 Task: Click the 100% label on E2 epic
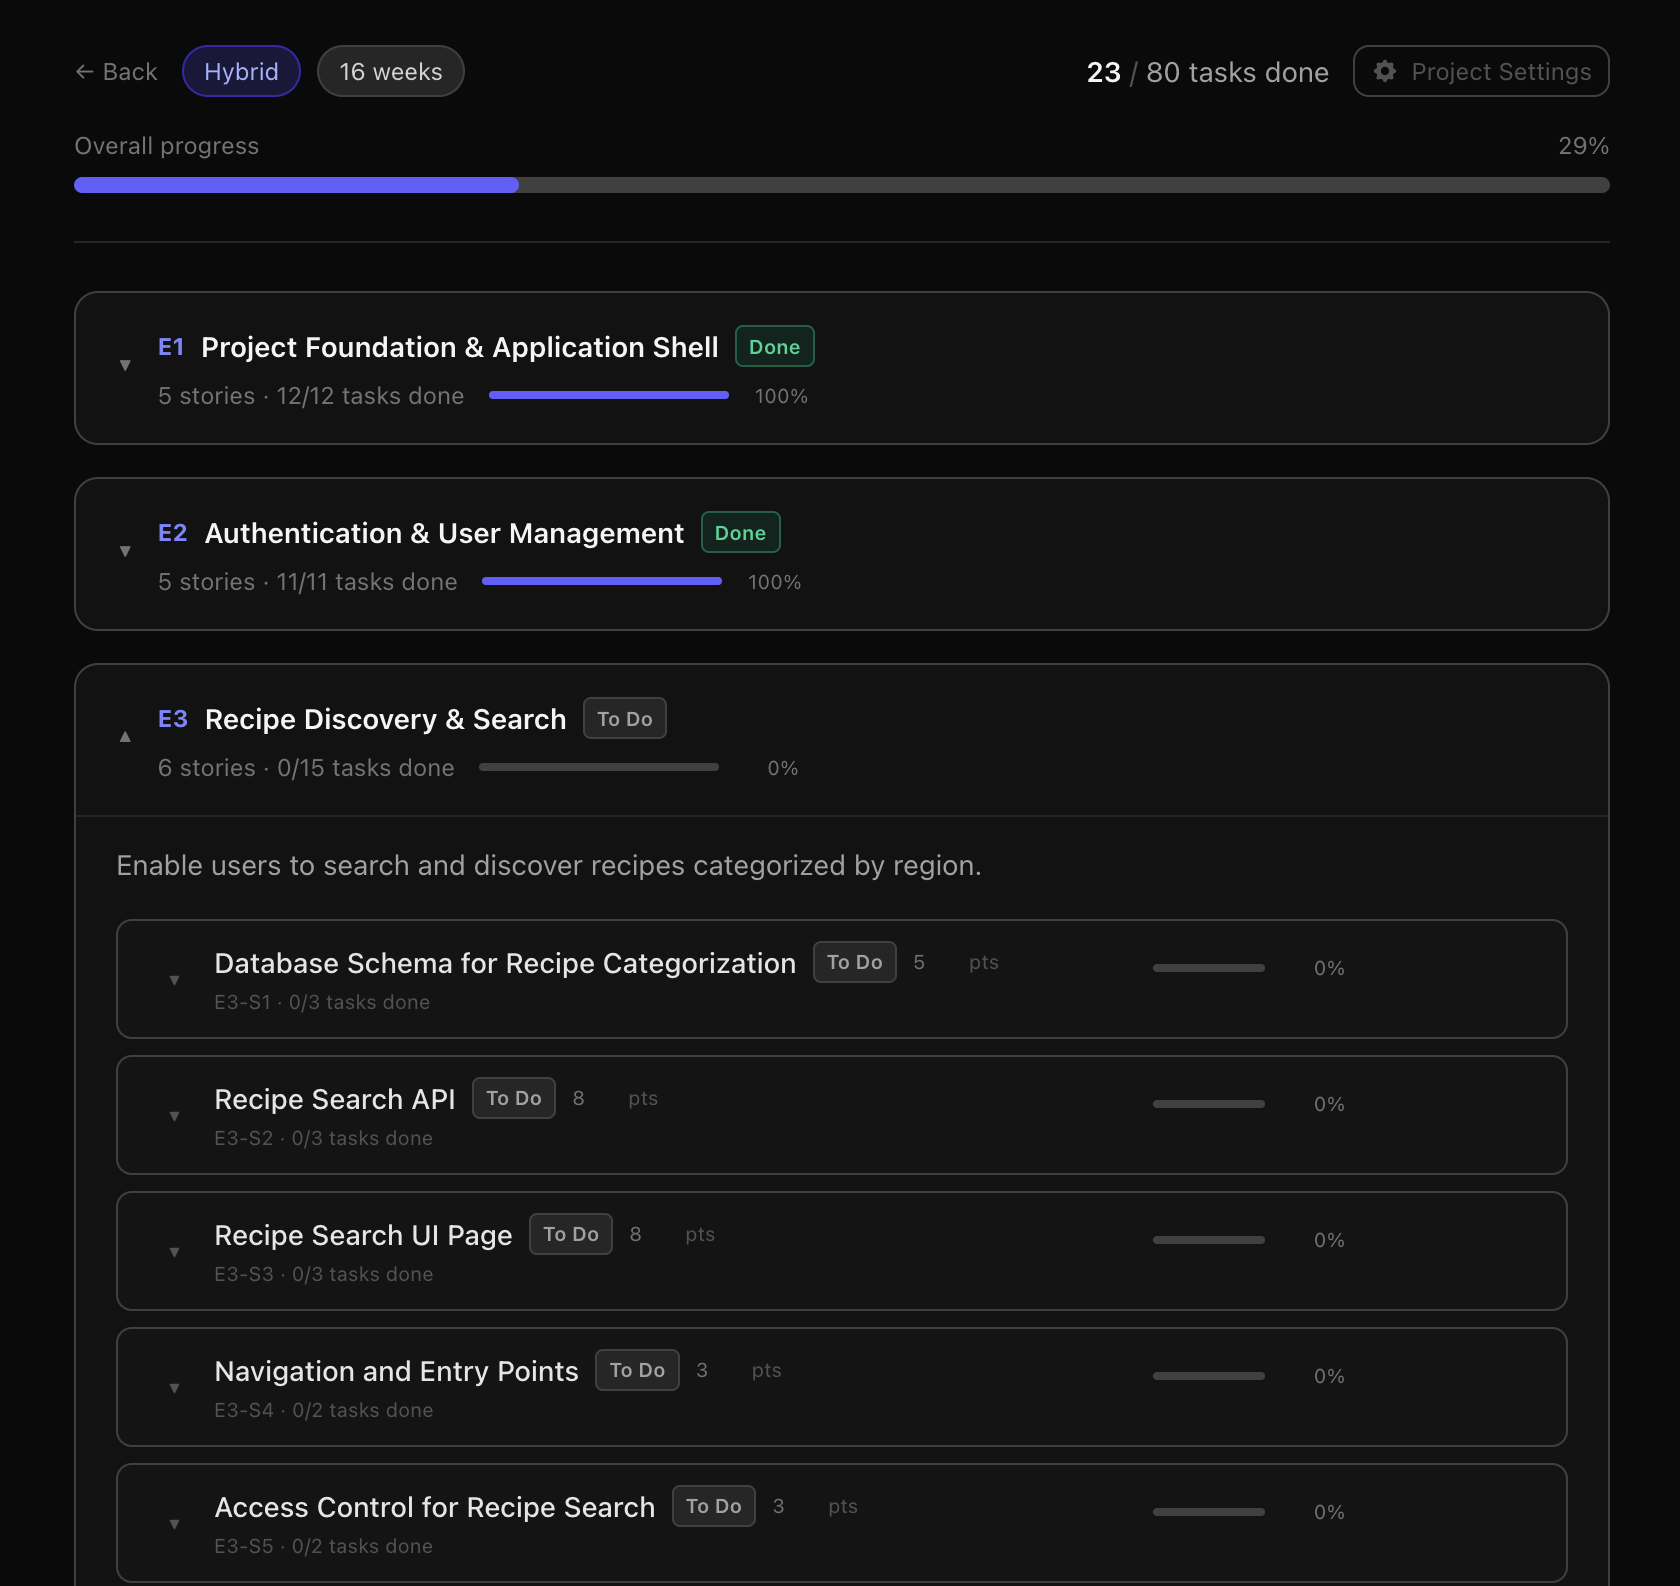pos(774,582)
